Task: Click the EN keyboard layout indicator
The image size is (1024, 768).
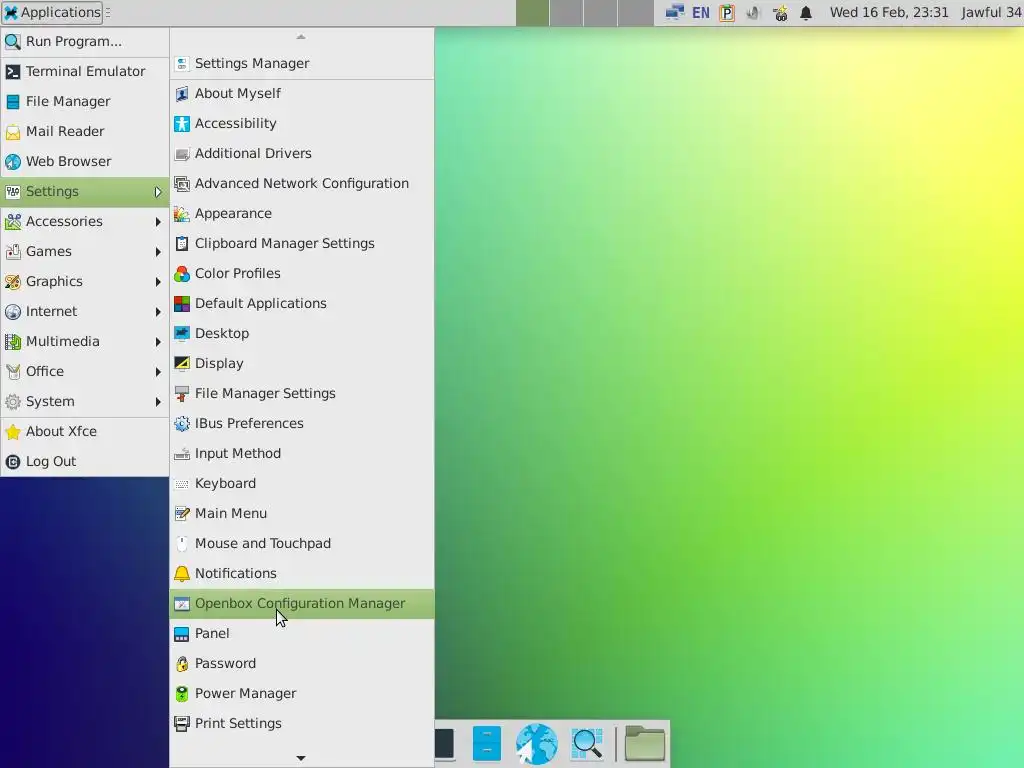Action: pos(701,12)
